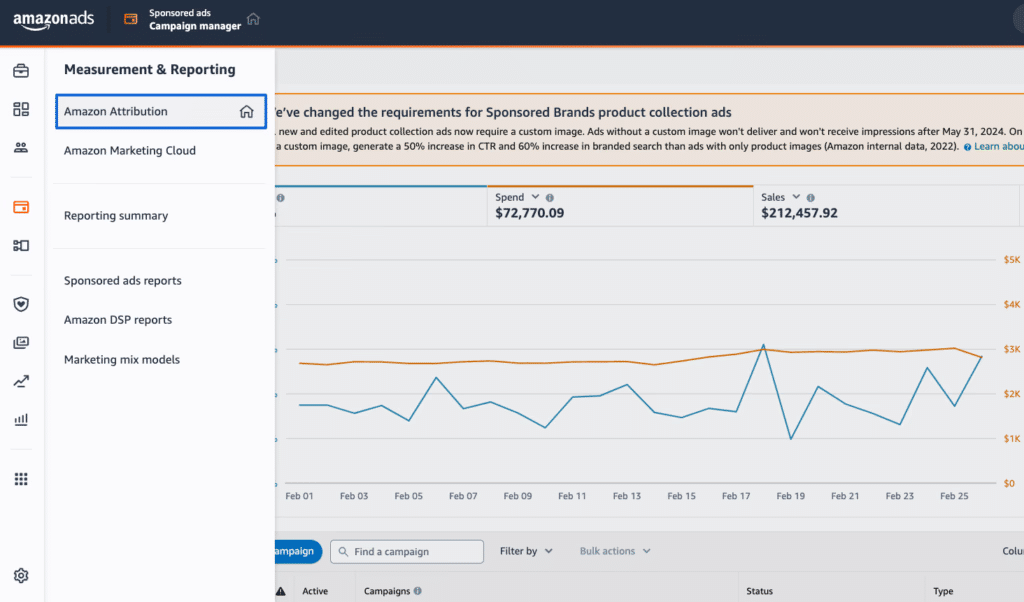
Task: Open the nine-dot apps grid icon
Action: click(x=21, y=479)
